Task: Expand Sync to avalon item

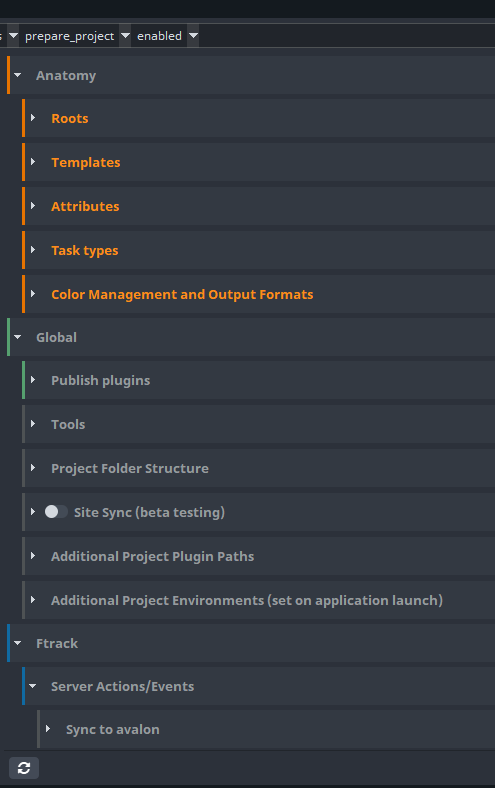Action: (x=48, y=729)
